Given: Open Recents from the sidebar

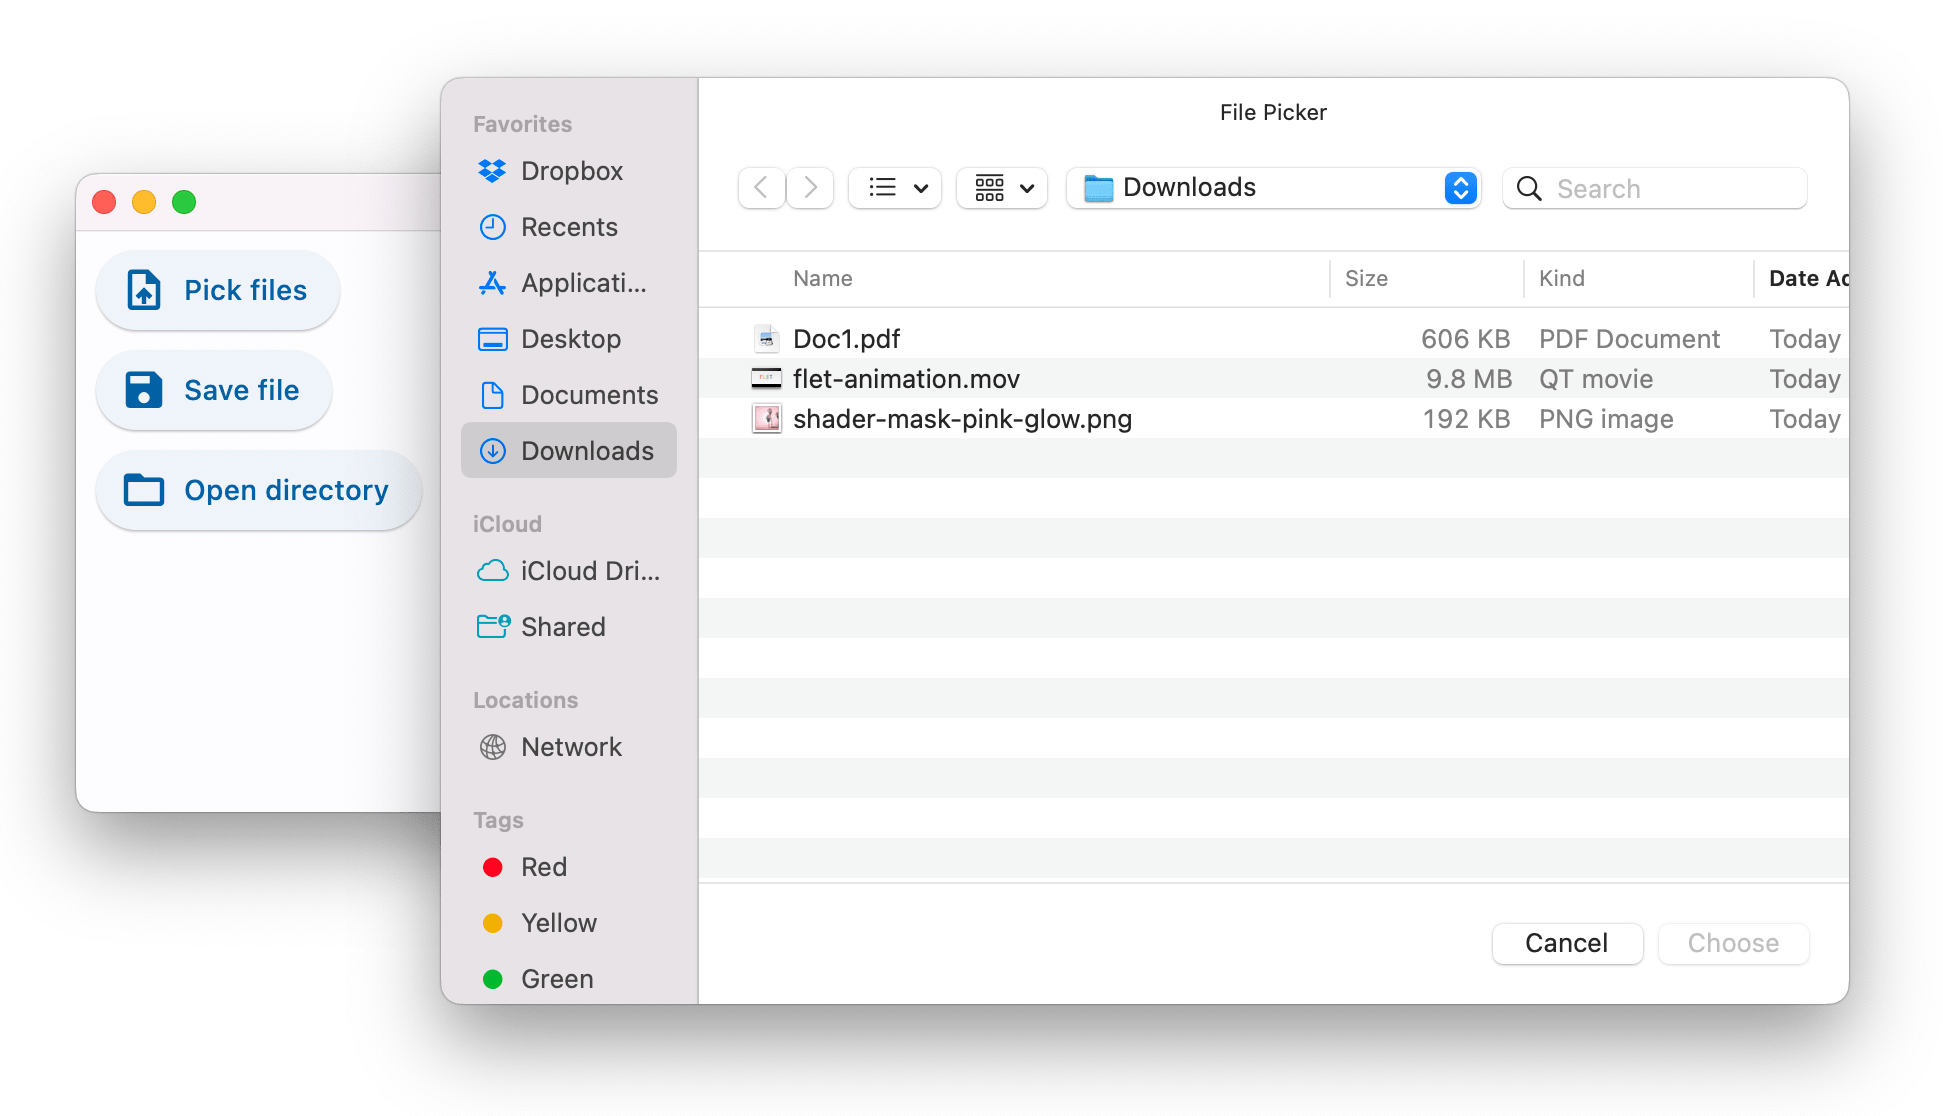Looking at the screenshot, I should pos(568,227).
